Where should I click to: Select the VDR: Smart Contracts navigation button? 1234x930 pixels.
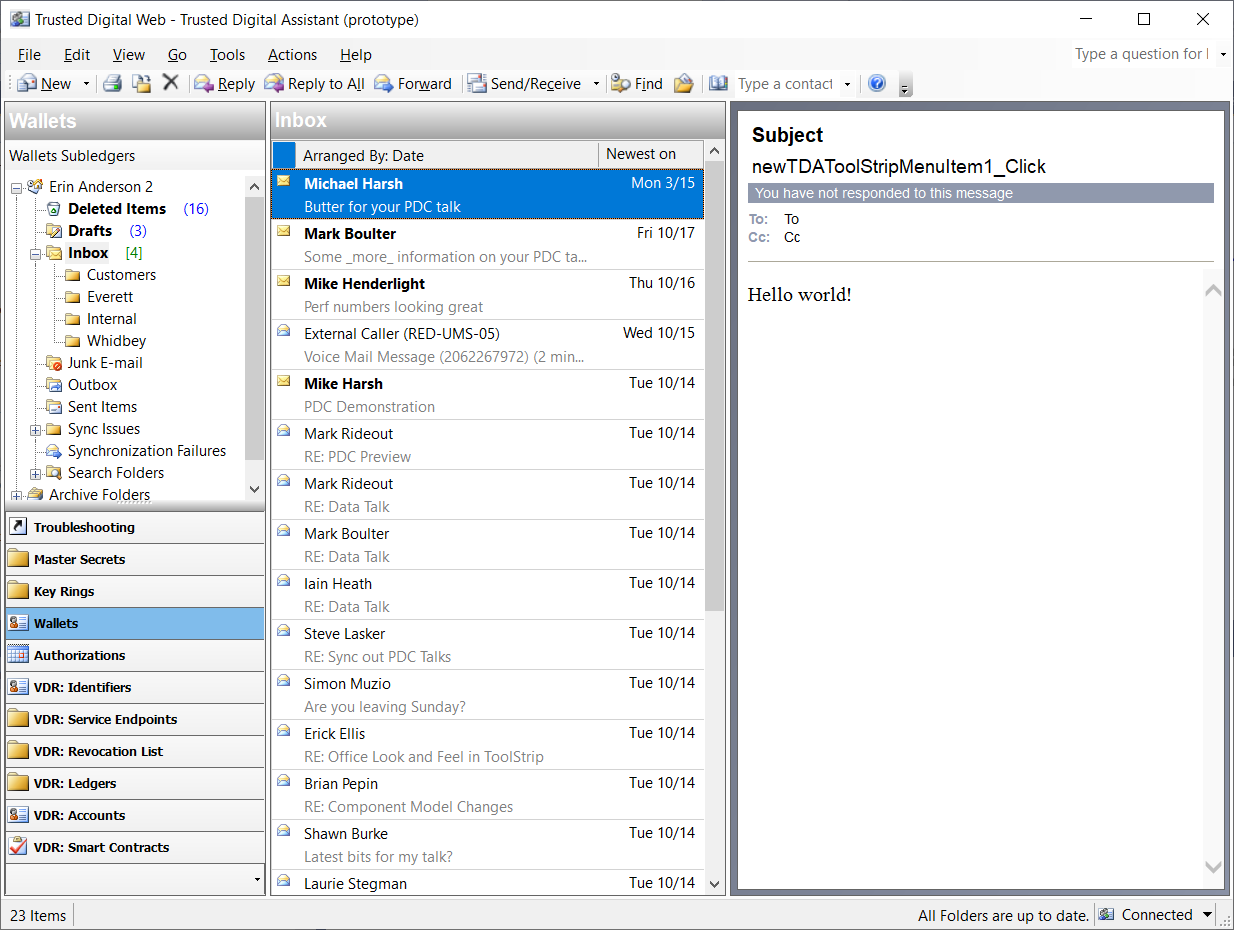point(135,847)
